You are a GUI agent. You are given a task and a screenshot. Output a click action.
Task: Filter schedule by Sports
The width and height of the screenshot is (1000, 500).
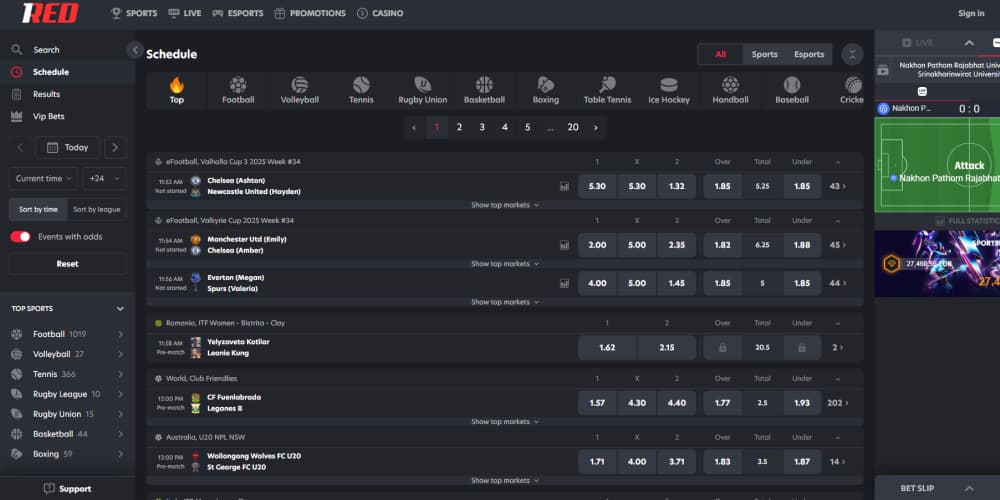click(x=764, y=54)
